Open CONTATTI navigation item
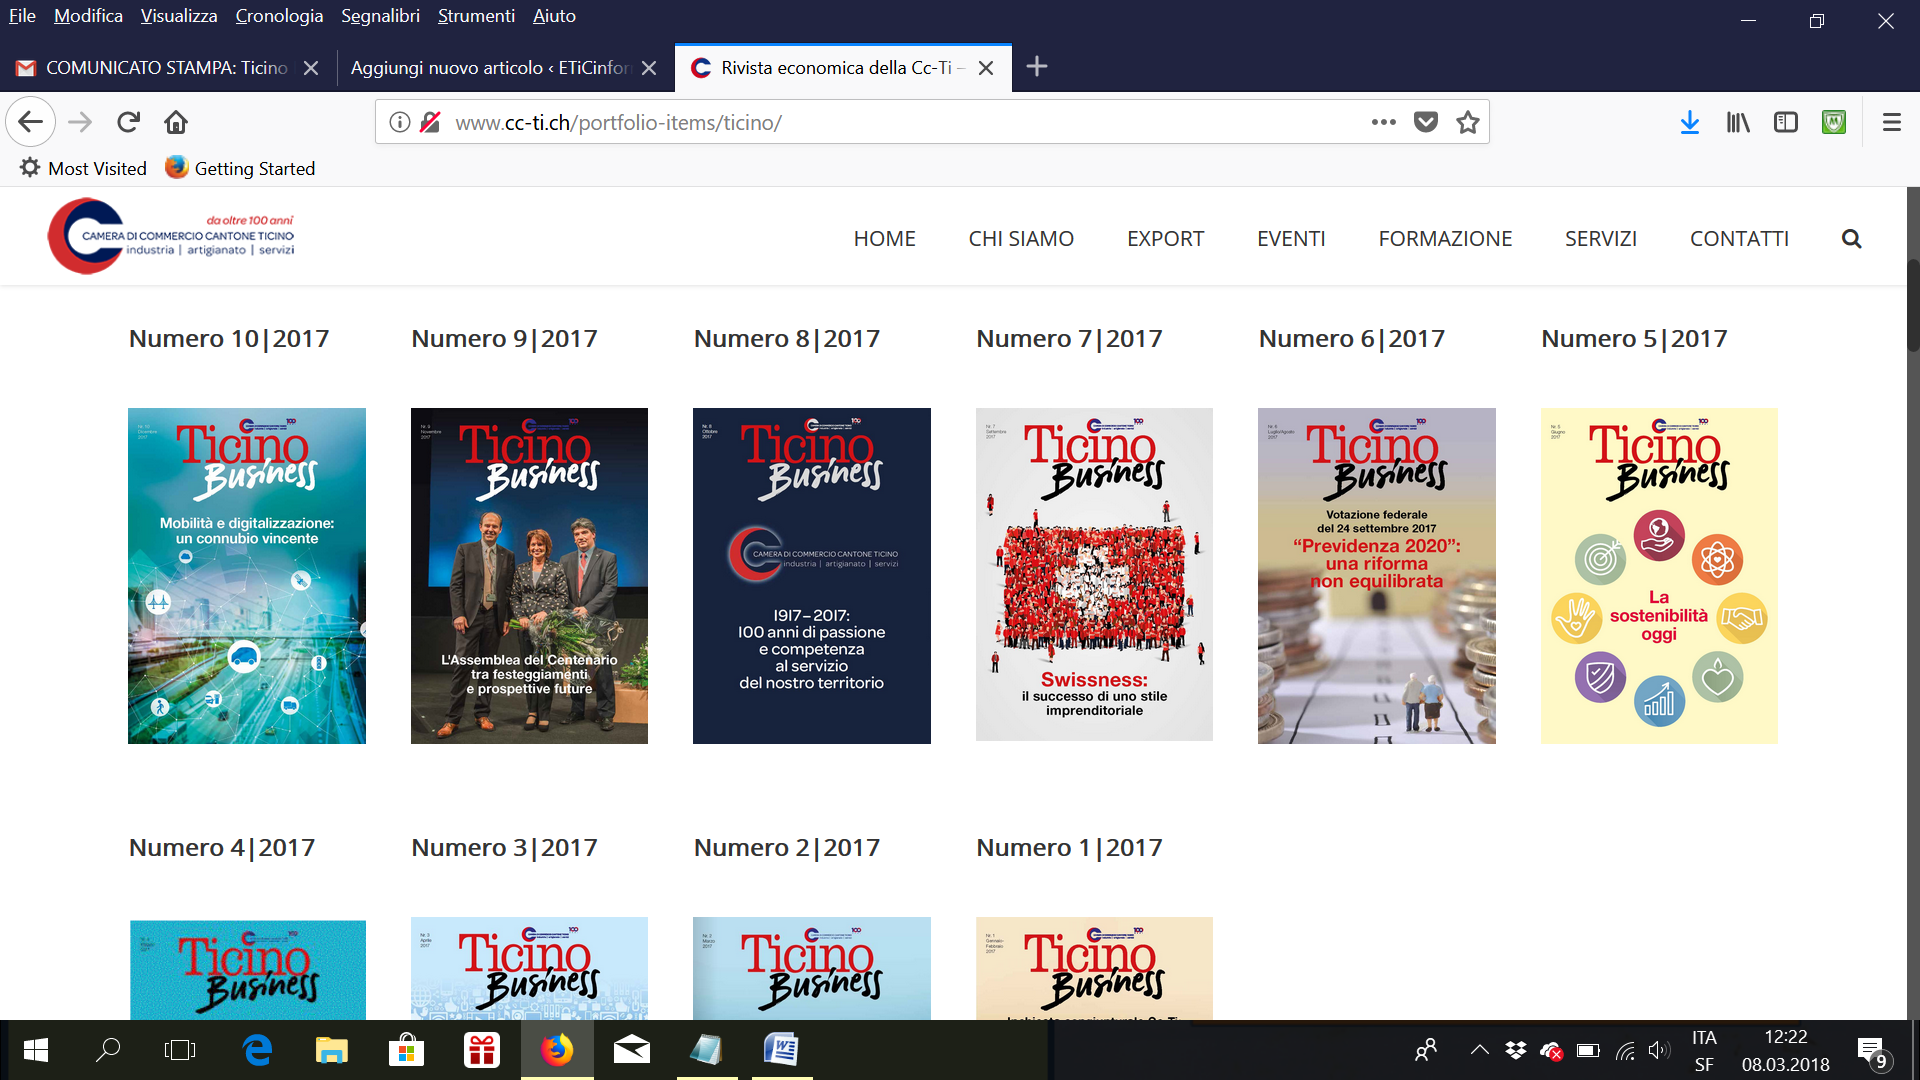Image resolution: width=1920 pixels, height=1080 pixels. [x=1739, y=239]
